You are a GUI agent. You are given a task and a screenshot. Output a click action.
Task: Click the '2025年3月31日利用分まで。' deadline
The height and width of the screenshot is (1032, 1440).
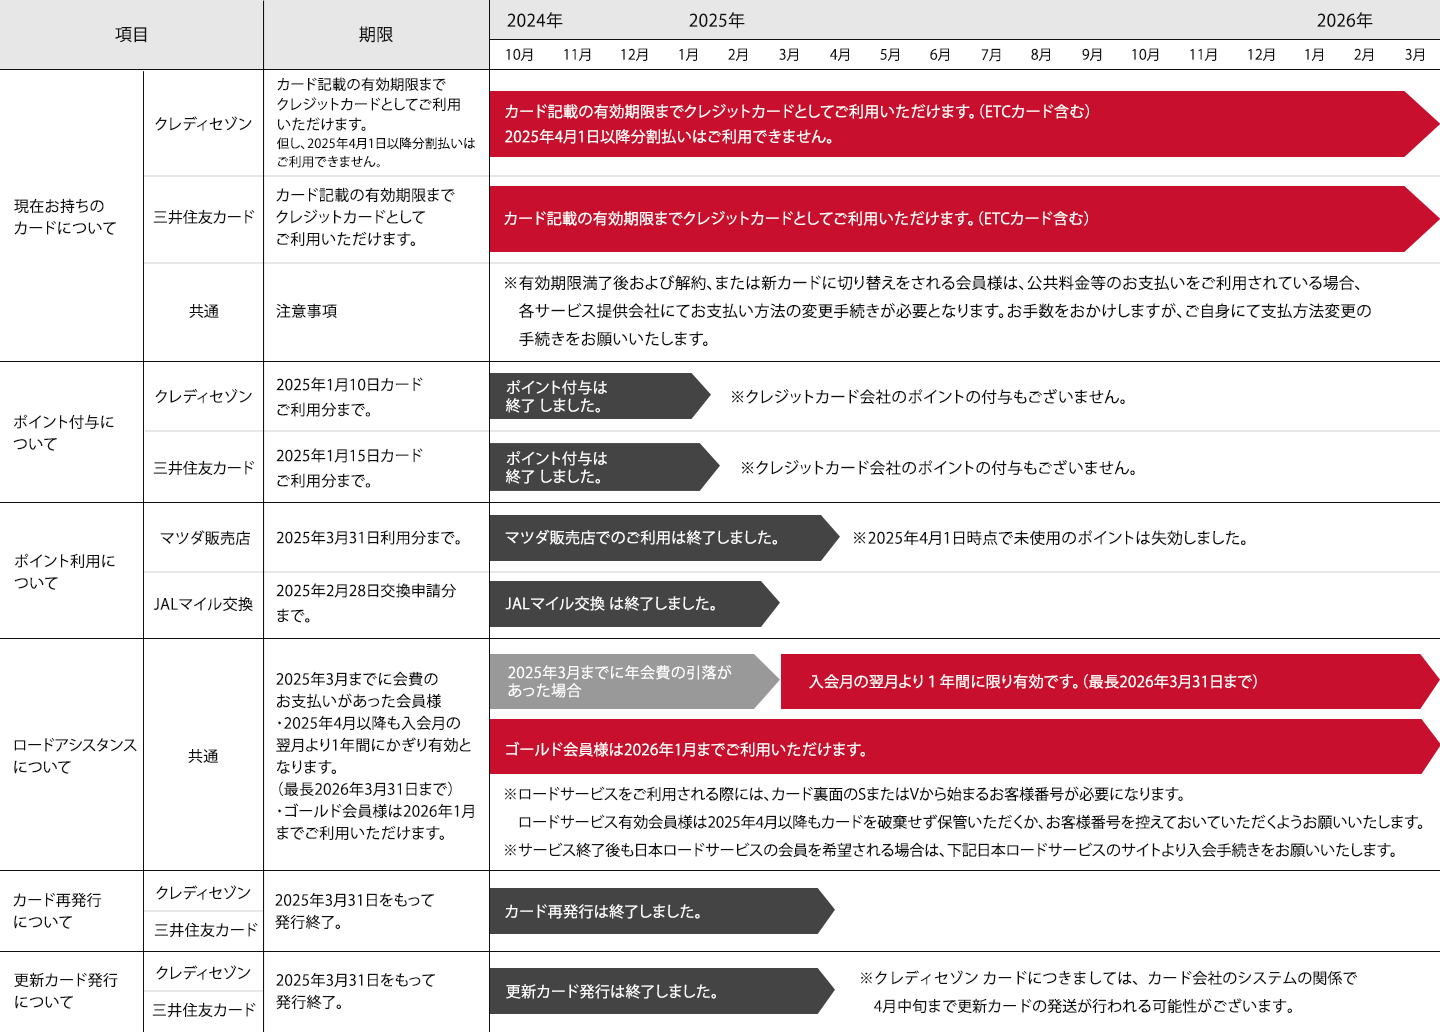369,538
